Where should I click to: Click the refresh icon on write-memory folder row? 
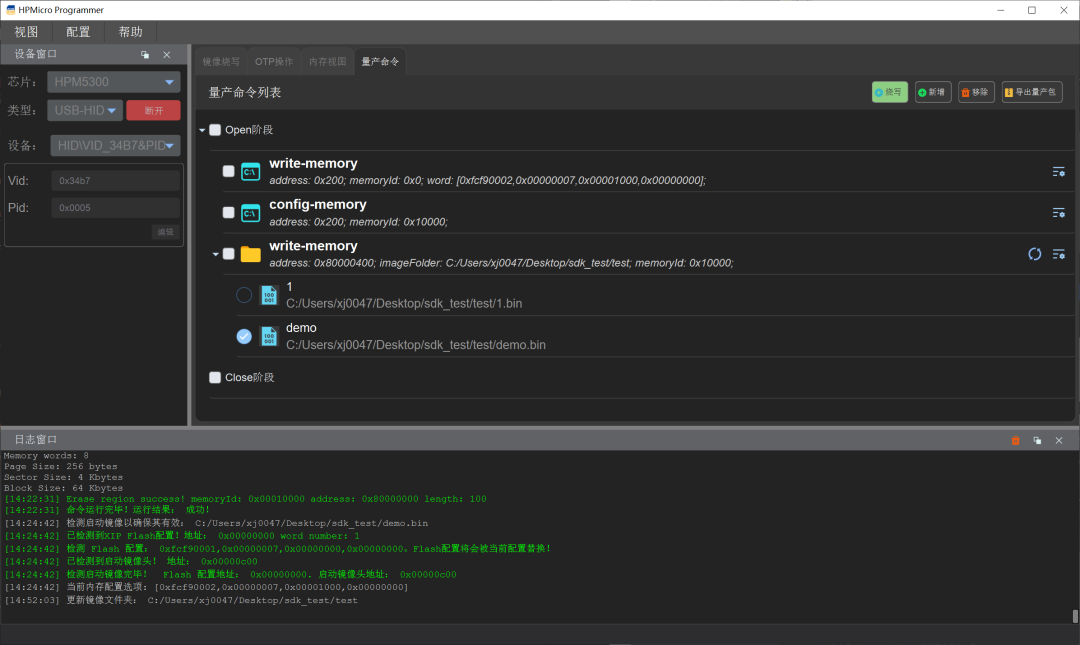point(1035,254)
